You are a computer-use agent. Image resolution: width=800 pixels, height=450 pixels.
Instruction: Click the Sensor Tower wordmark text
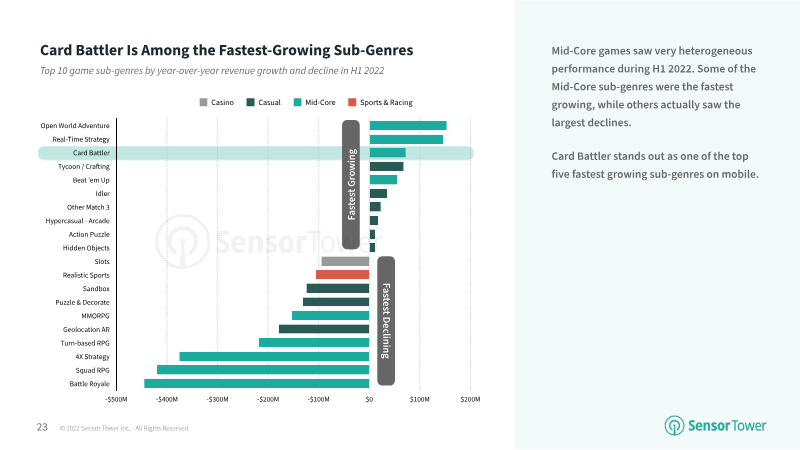727,426
